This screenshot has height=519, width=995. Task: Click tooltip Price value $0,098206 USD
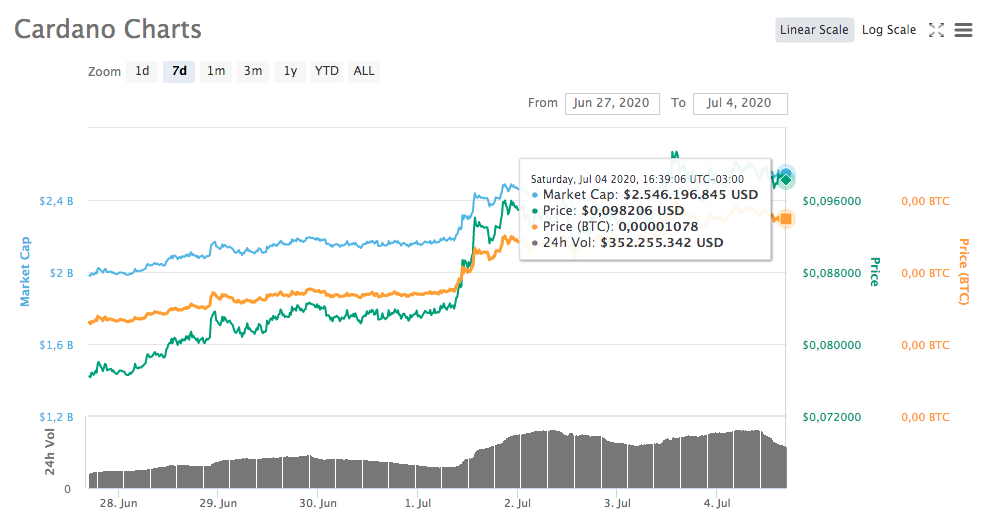[x=633, y=211]
